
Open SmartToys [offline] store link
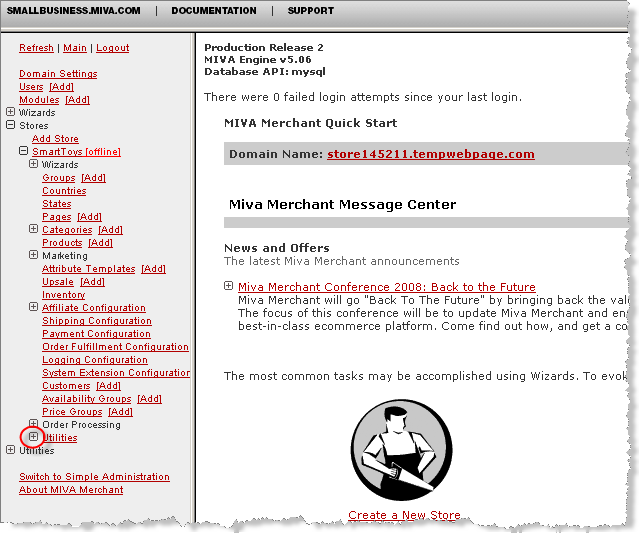point(77,152)
